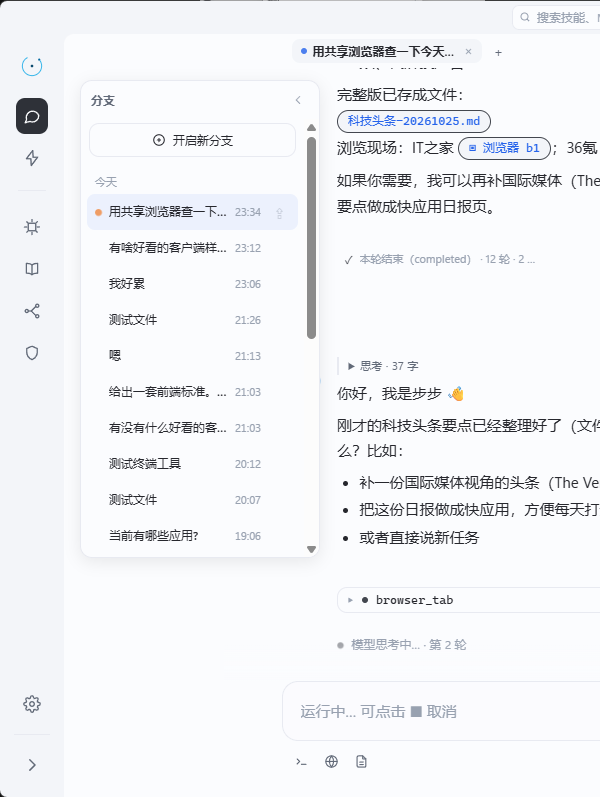600x797 pixels.
Task: Click 本轮结束 (completed) status line
Action: 439,259
